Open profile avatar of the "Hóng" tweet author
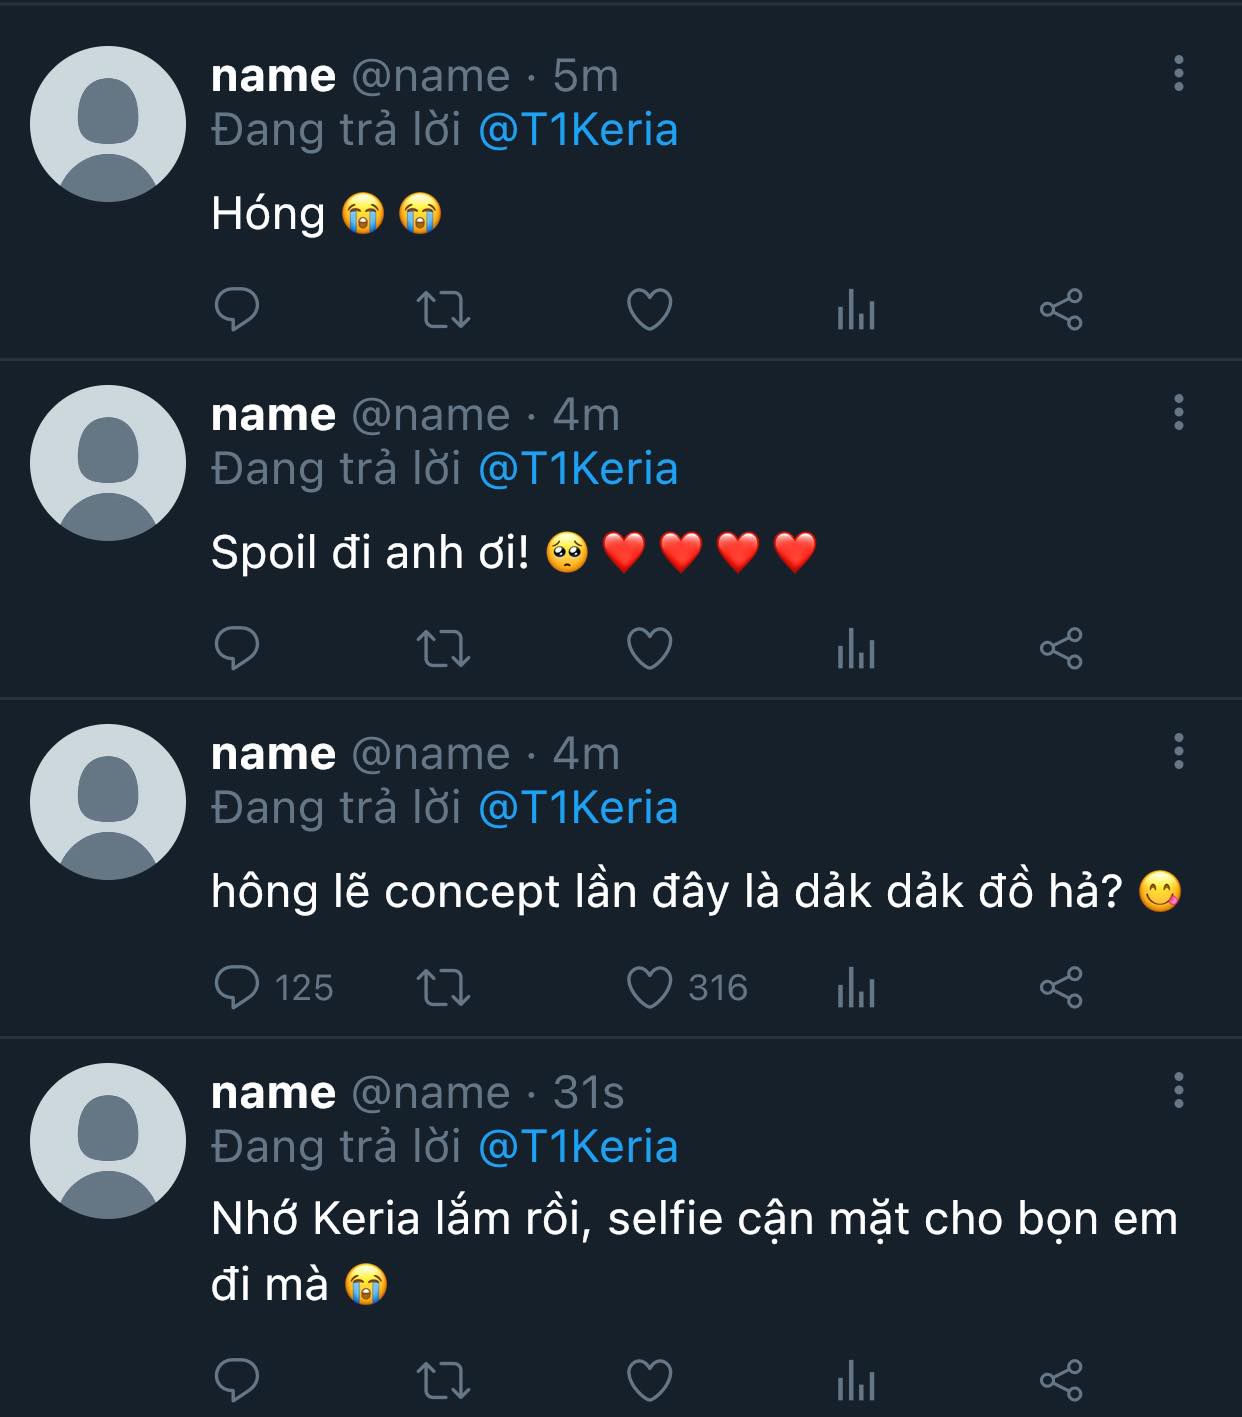 tap(108, 124)
